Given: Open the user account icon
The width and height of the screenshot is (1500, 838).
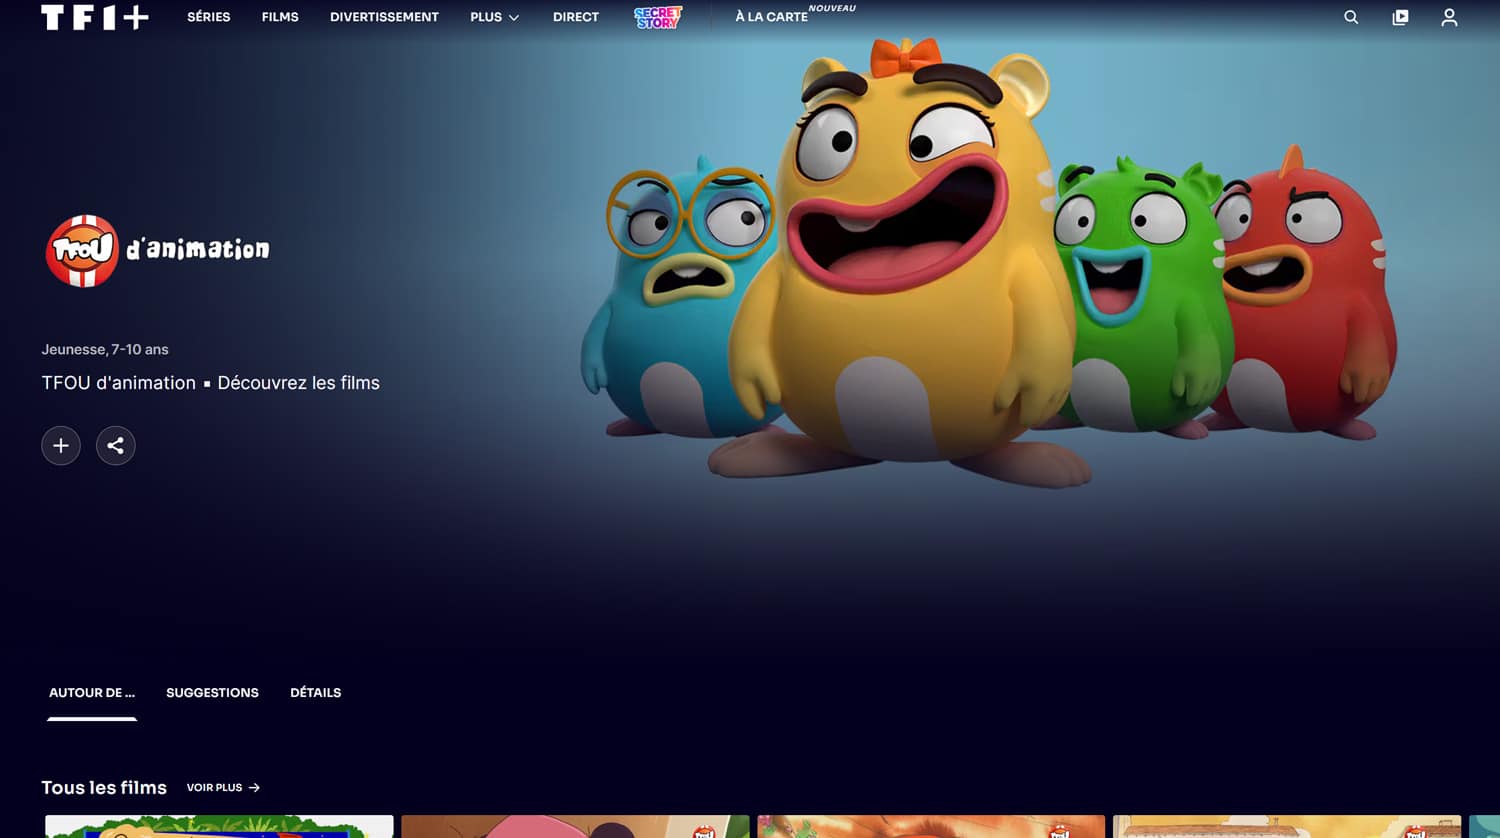Looking at the screenshot, I should coord(1449,17).
